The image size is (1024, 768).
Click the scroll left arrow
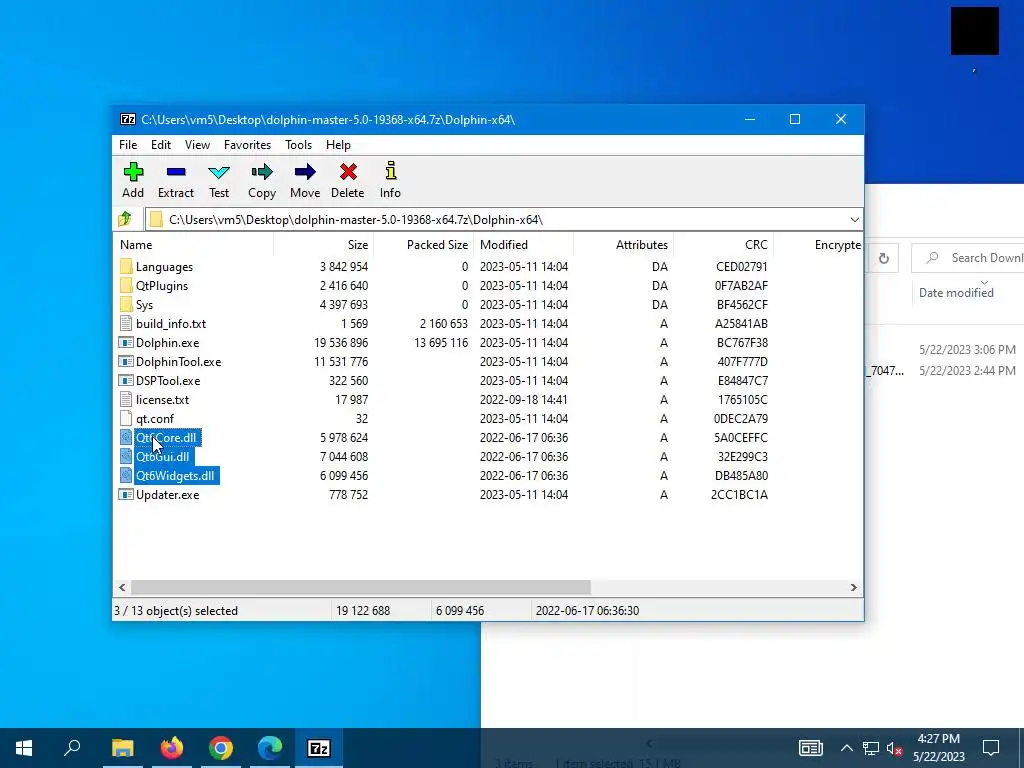pos(122,587)
